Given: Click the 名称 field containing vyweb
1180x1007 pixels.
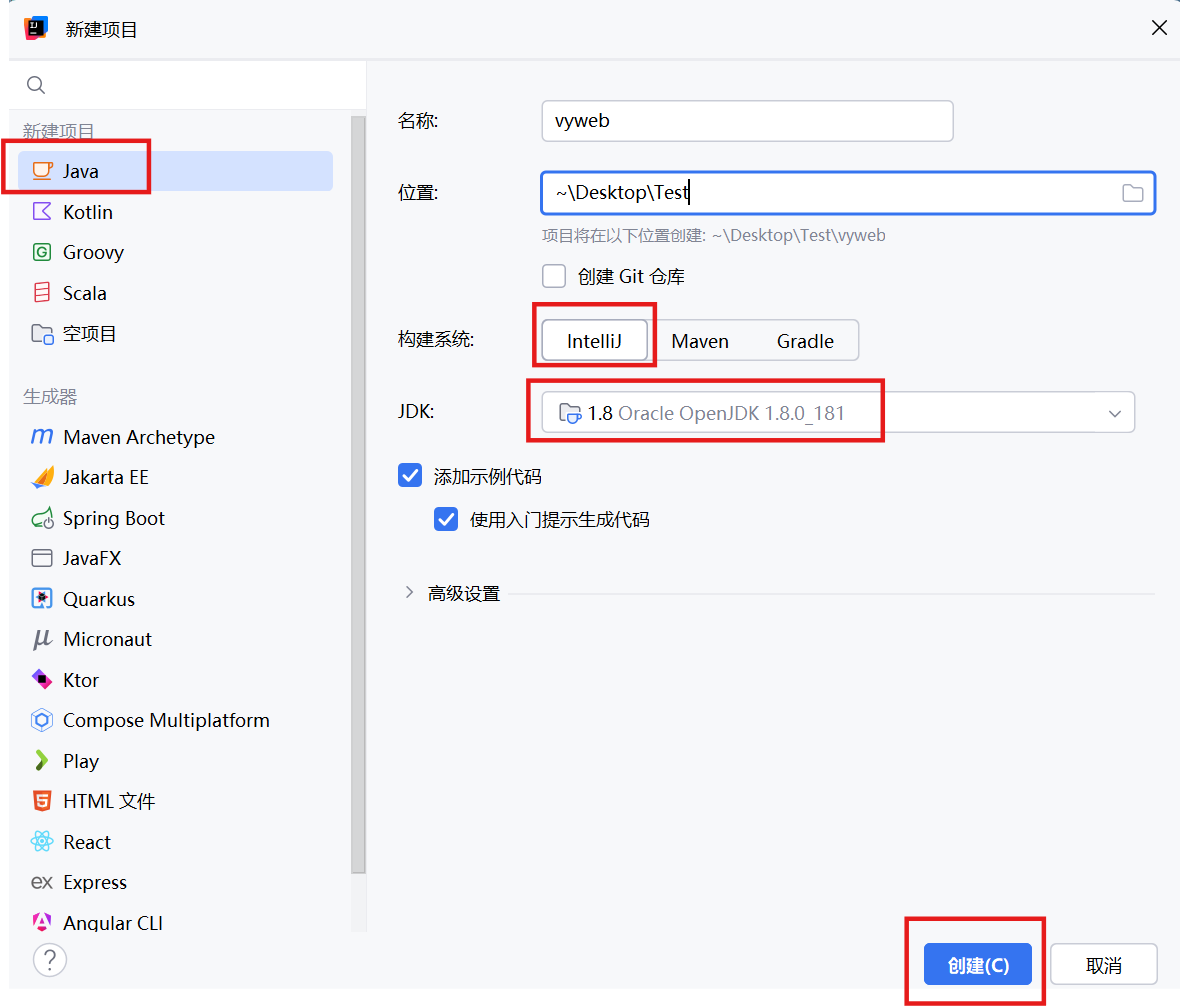Looking at the screenshot, I should (747, 121).
